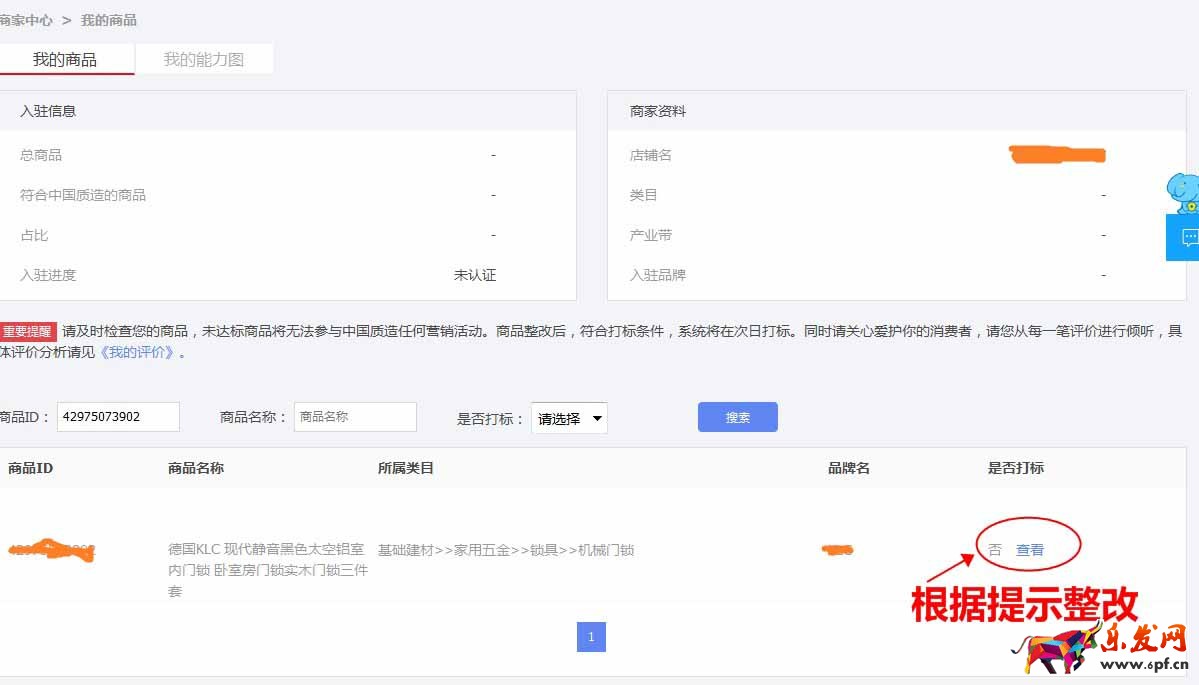Click 查看 link in the 是否打标 column

[x=1030, y=550]
